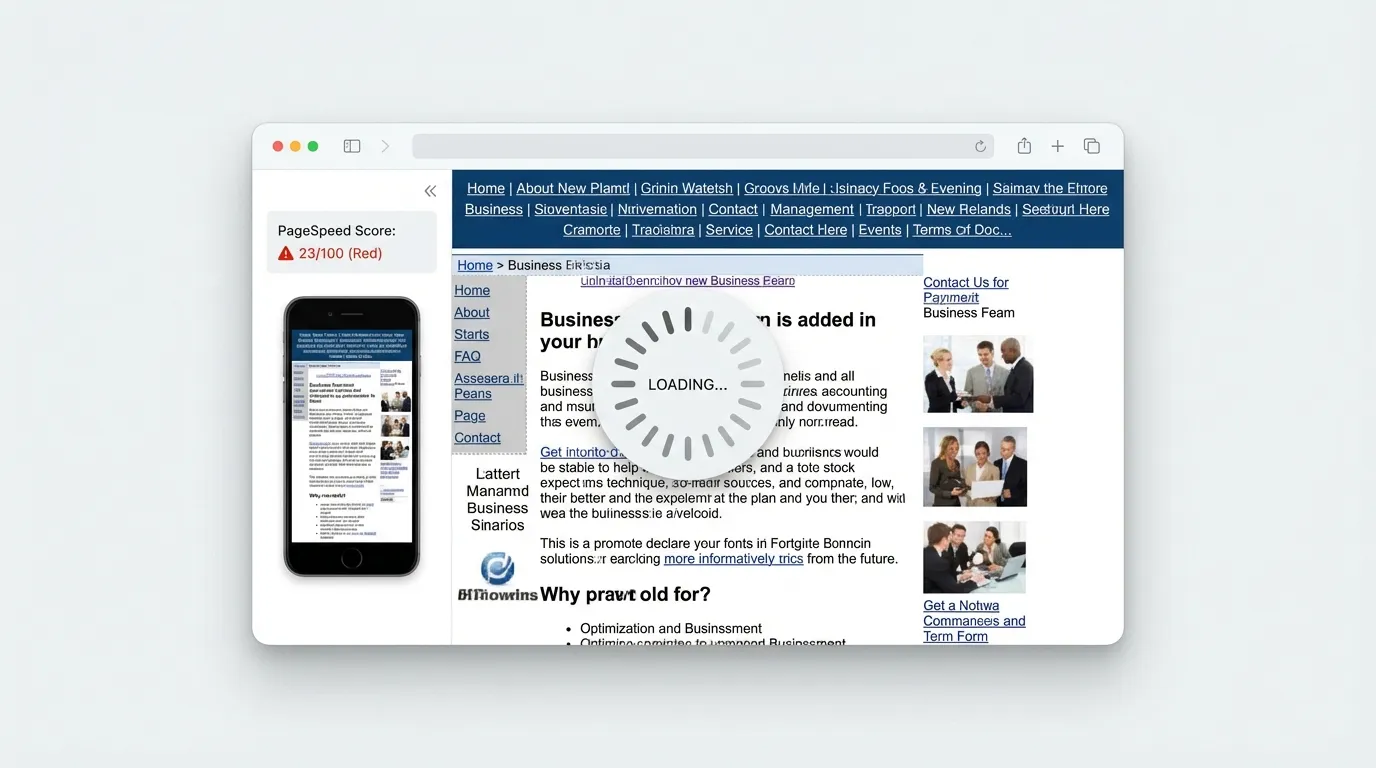The image size is (1376, 768).
Task: Click the sidebar toggle icon in the toolbar
Action: pos(352,145)
